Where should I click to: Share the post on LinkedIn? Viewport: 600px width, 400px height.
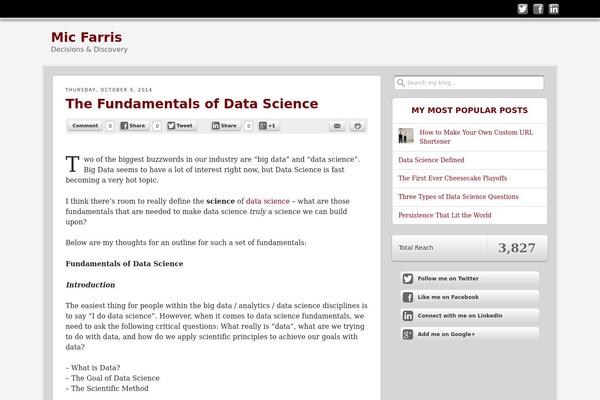pos(225,126)
